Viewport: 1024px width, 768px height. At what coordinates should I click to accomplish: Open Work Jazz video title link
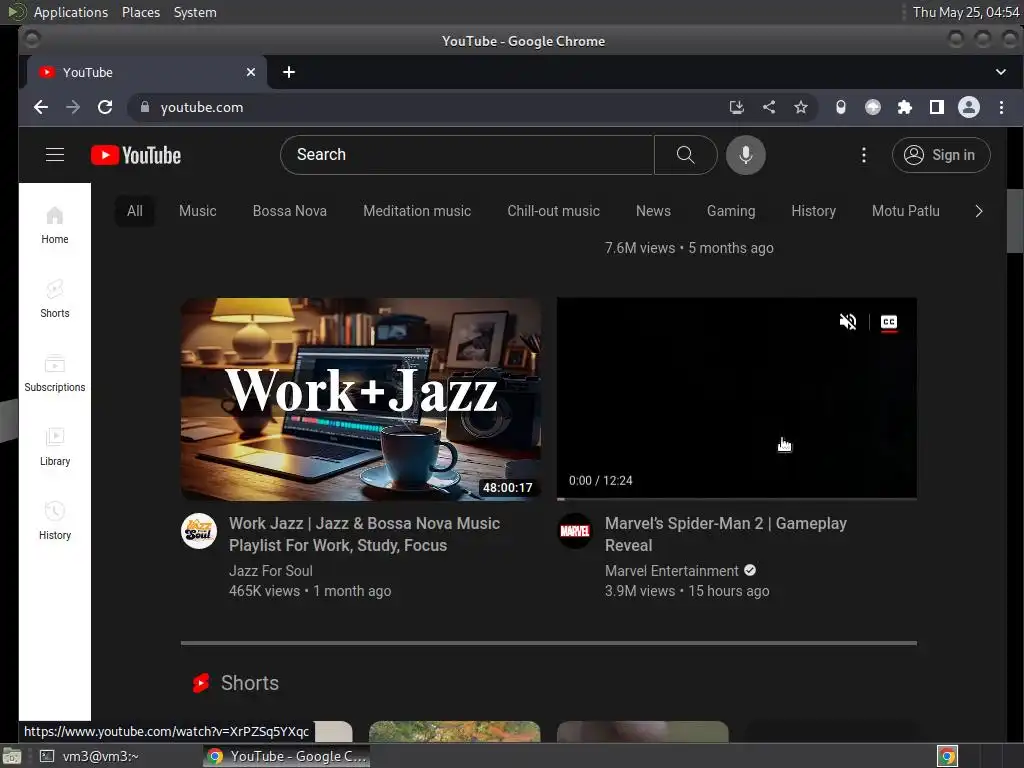pyautogui.click(x=364, y=534)
